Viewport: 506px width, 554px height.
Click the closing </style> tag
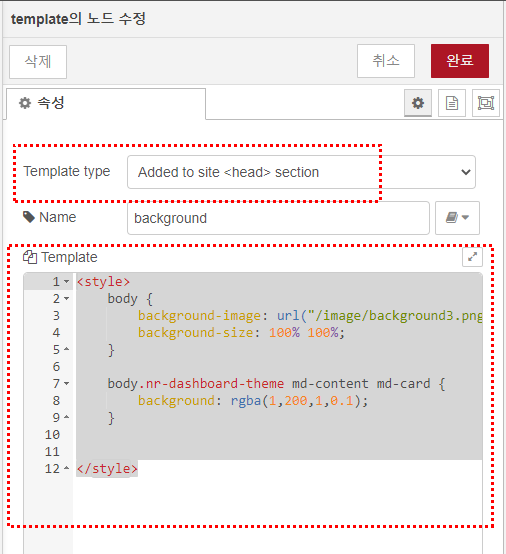tap(107, 468)
